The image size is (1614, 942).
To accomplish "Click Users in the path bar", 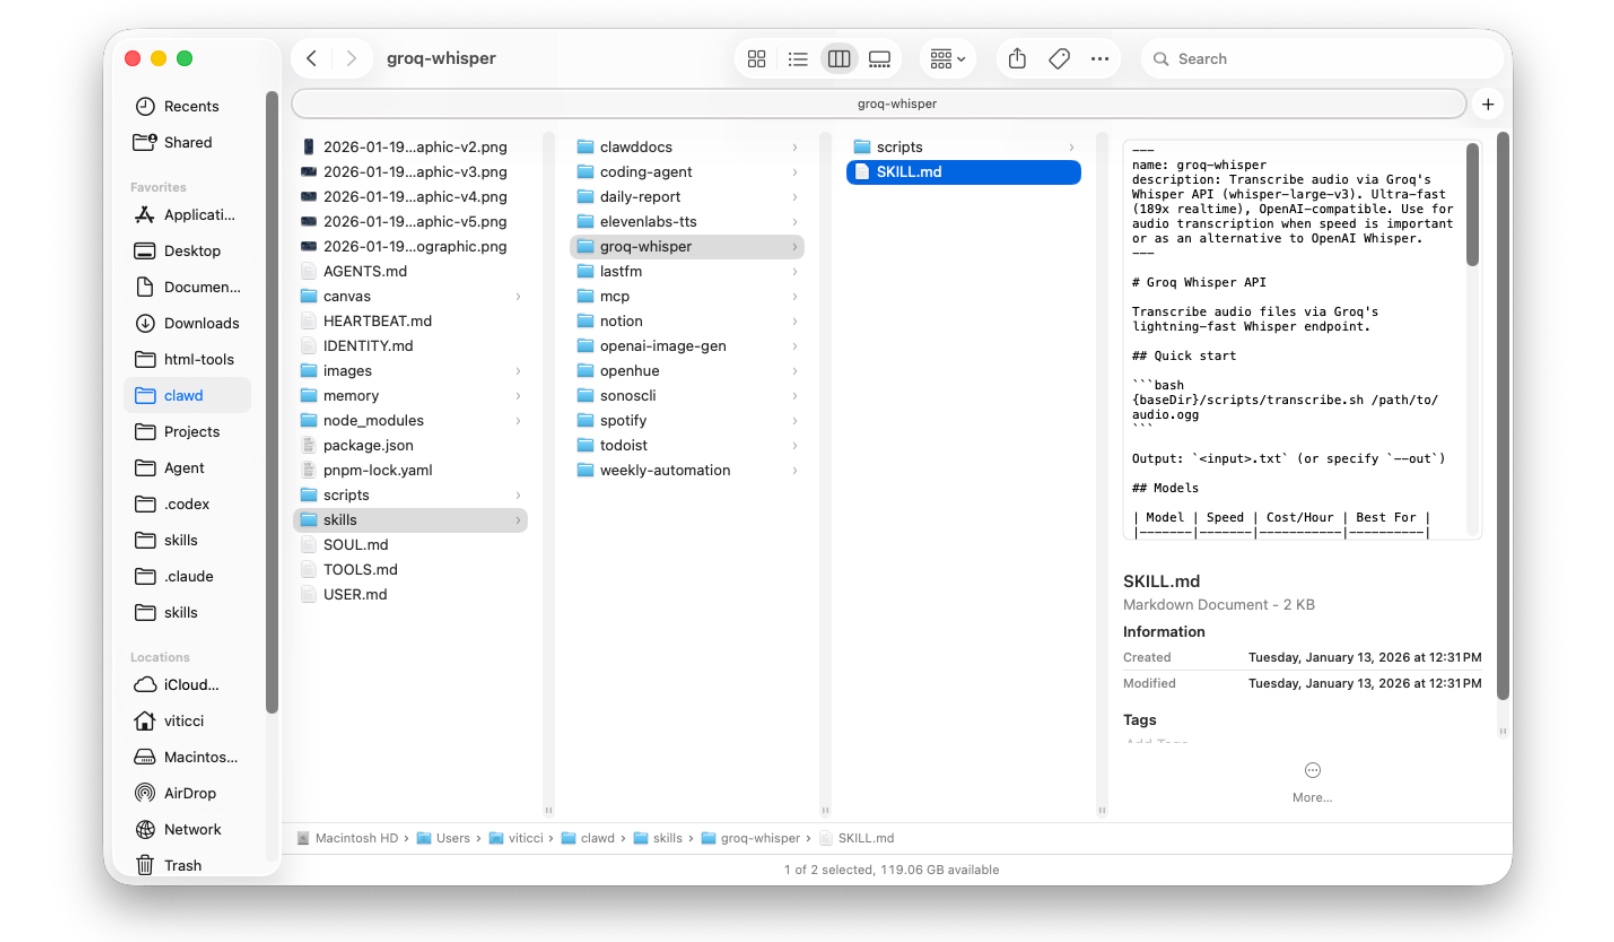I will point(443,838).
